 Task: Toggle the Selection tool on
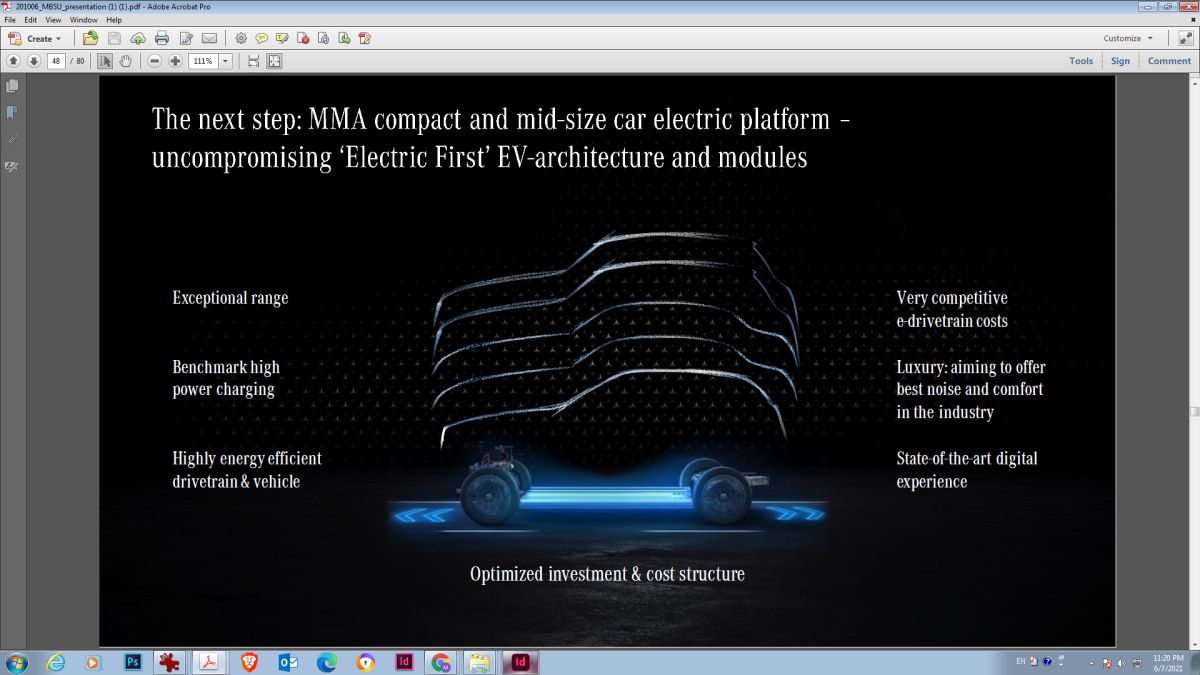click(x=104, y=60)
